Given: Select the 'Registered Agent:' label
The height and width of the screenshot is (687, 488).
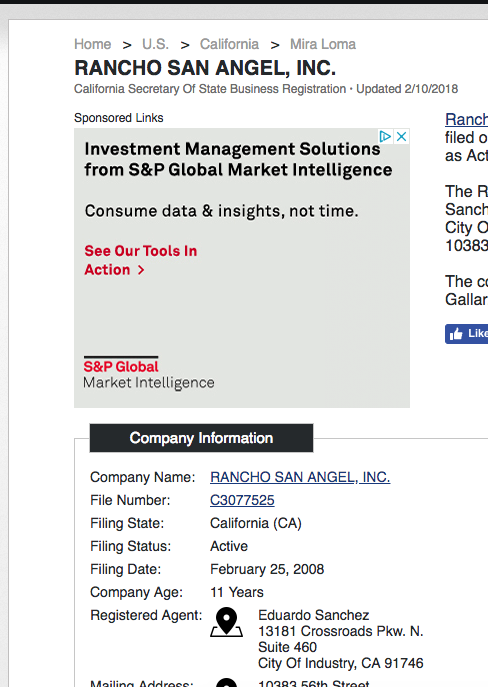Looking at the screenshot, I should [146, 615].
